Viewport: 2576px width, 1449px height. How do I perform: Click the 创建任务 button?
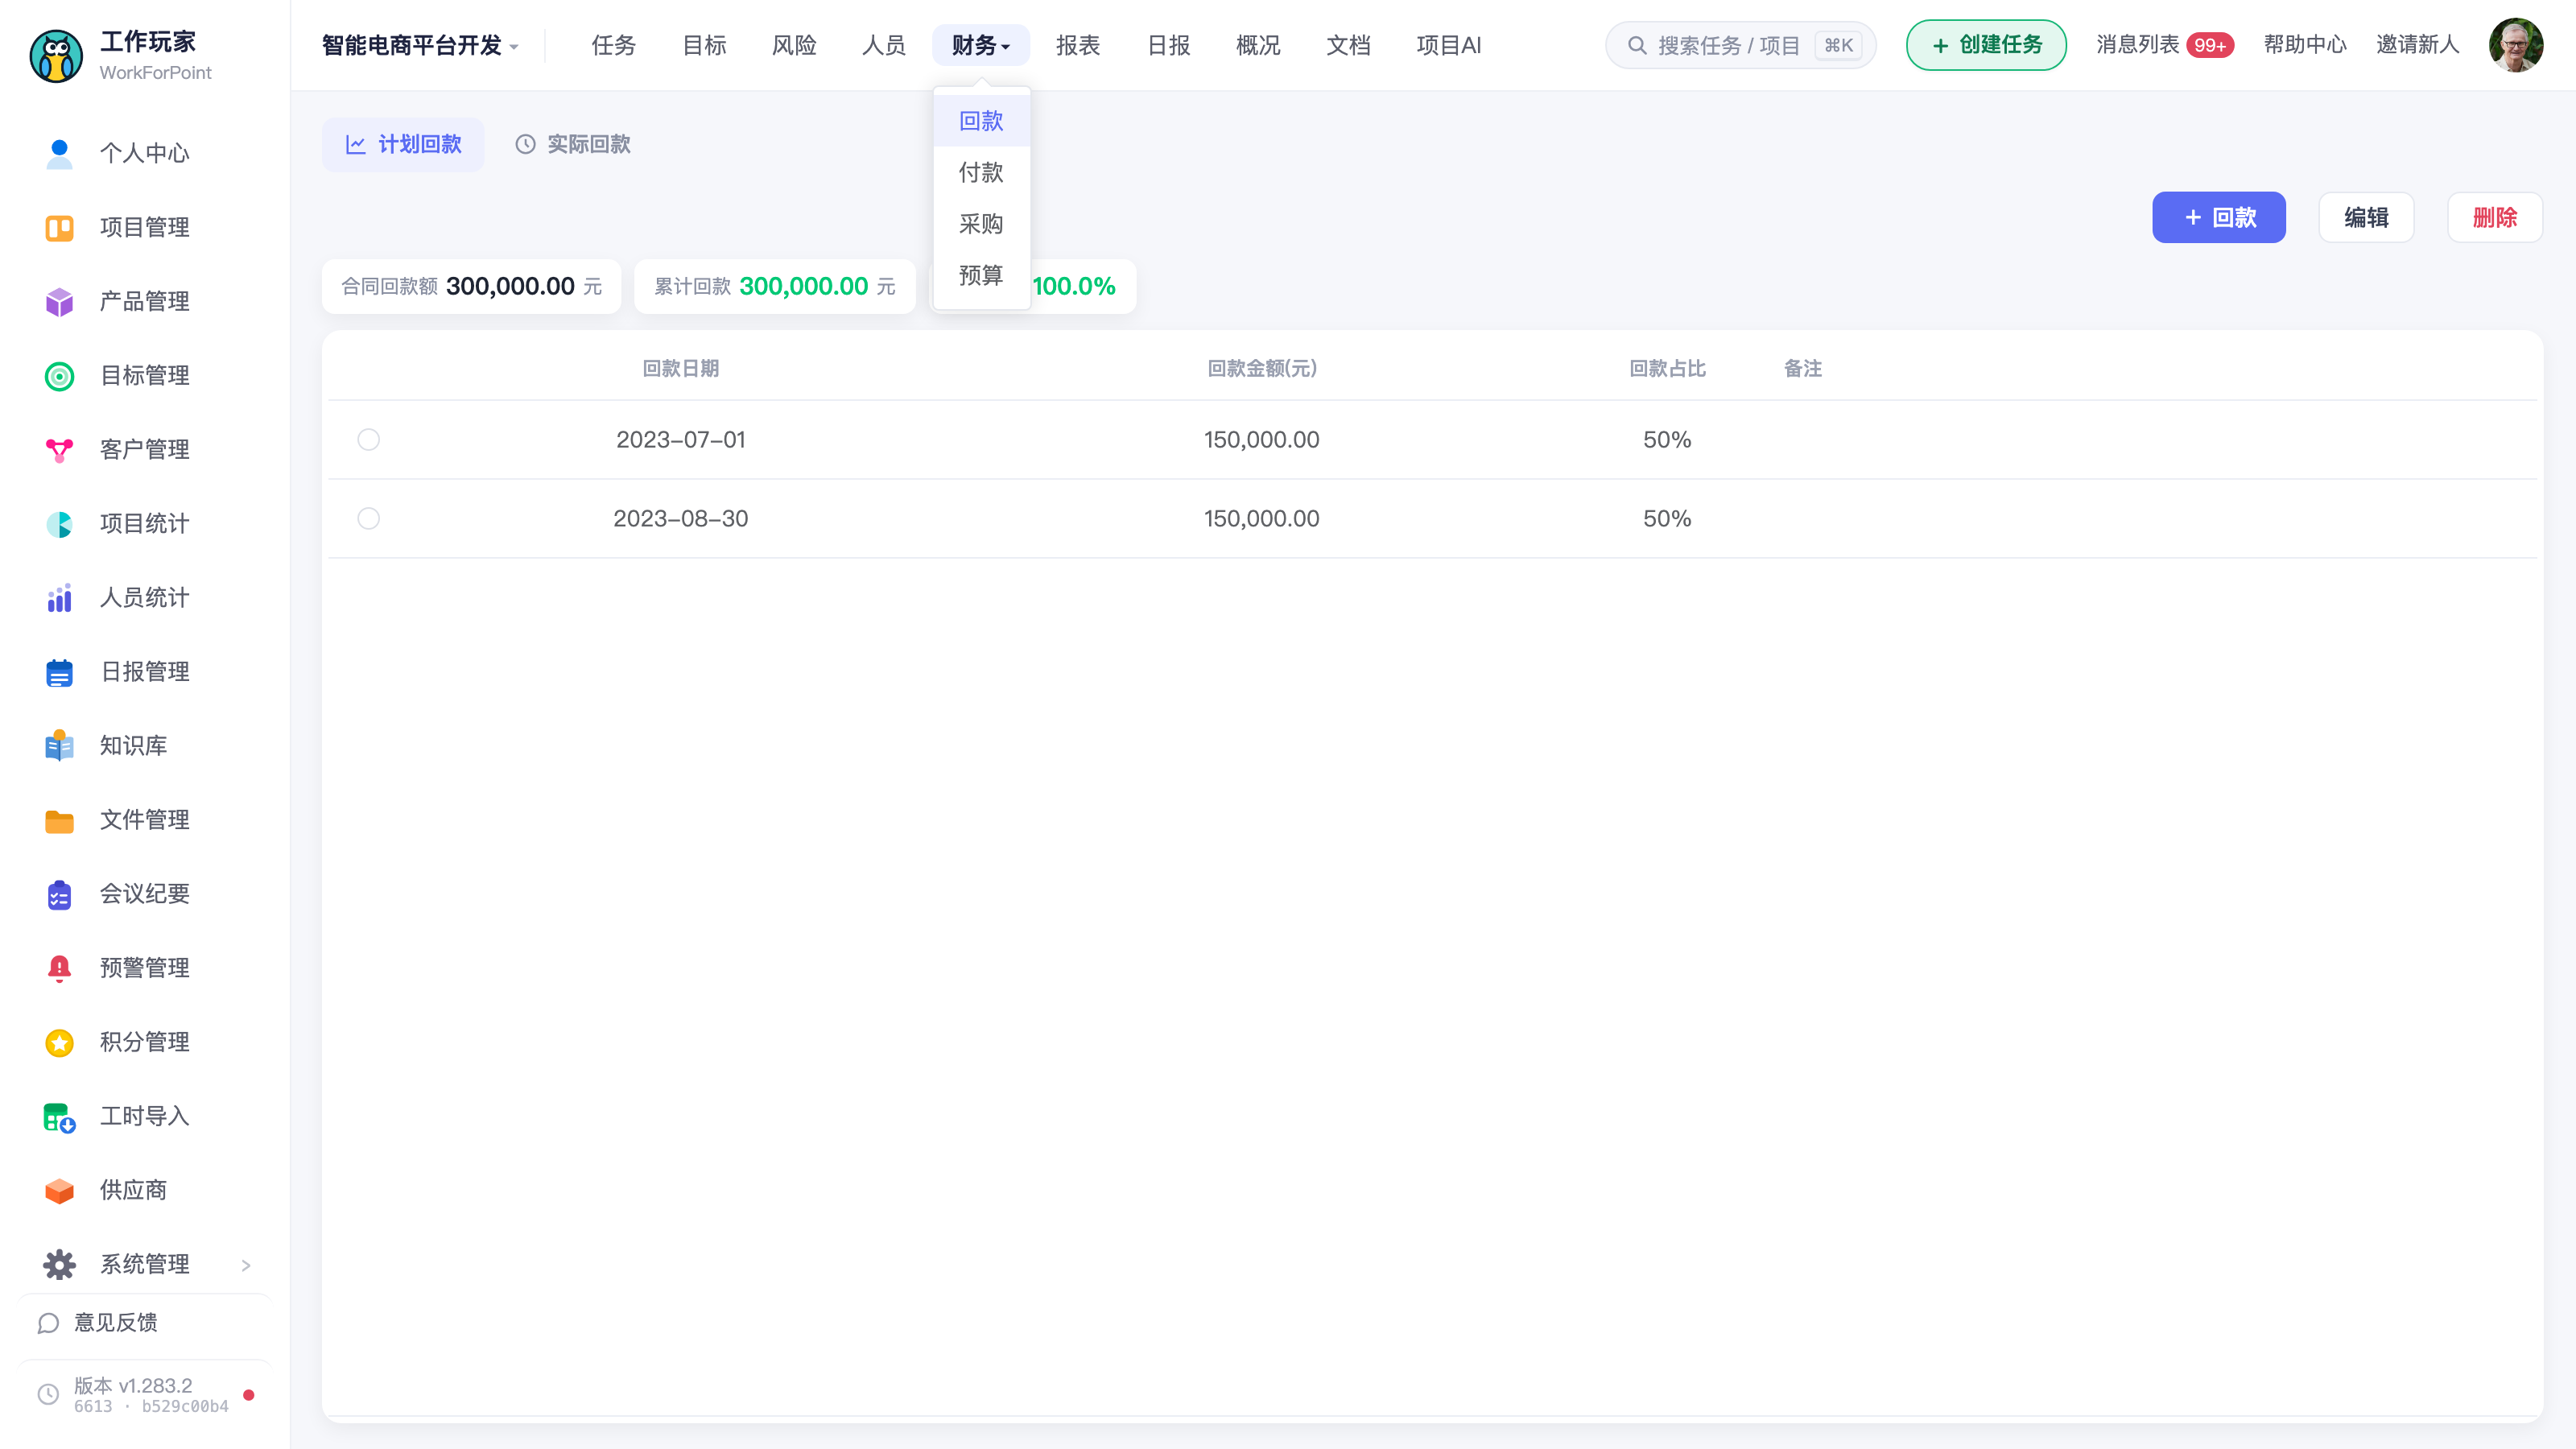click(1986, 45)
